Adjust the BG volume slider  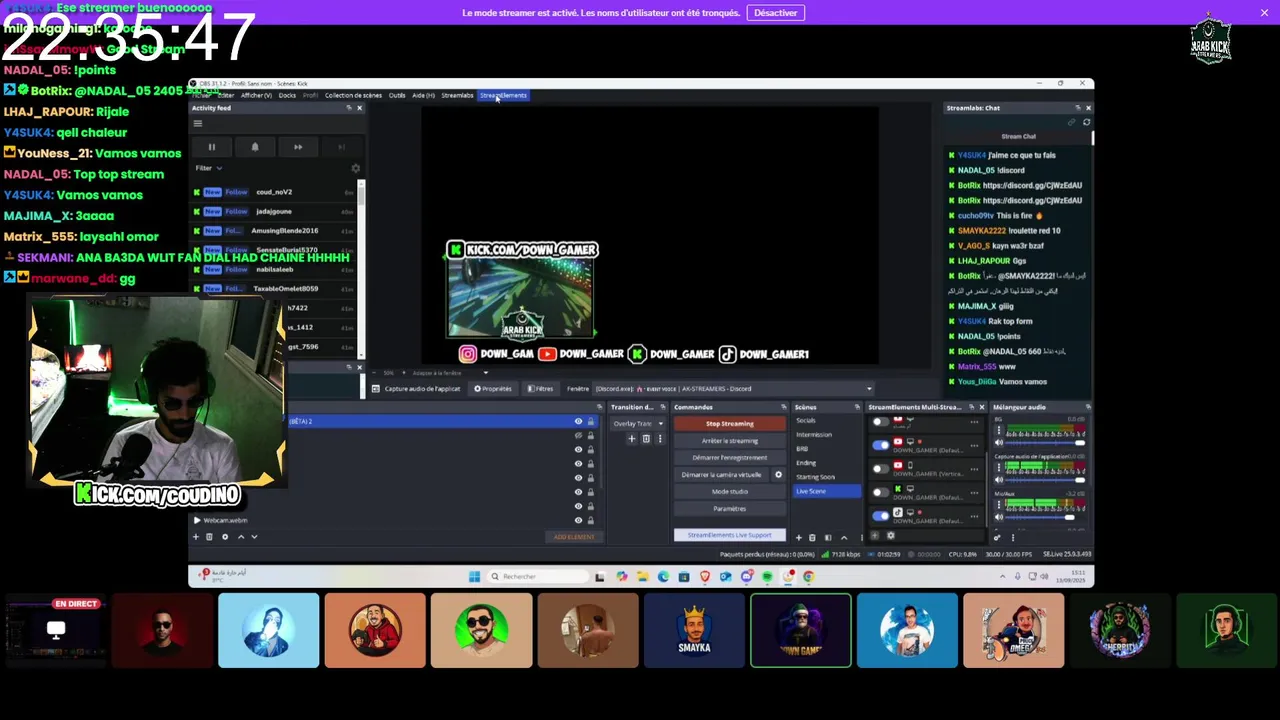click(1045, 442)
